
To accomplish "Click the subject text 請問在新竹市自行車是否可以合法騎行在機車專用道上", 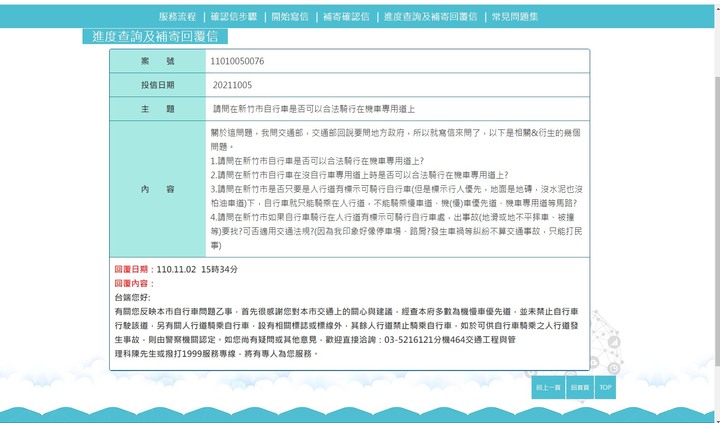I will (x=314, y=109).
